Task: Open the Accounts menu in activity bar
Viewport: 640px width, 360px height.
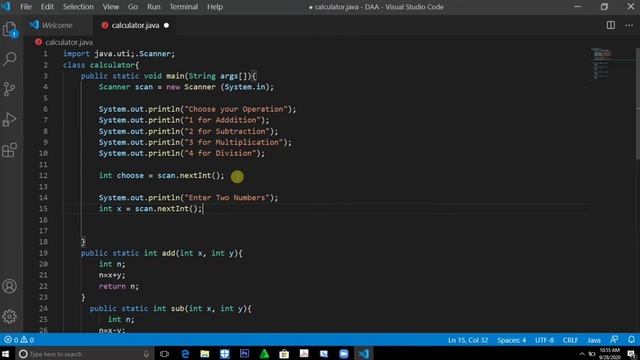Action: (x=9, y=286)
